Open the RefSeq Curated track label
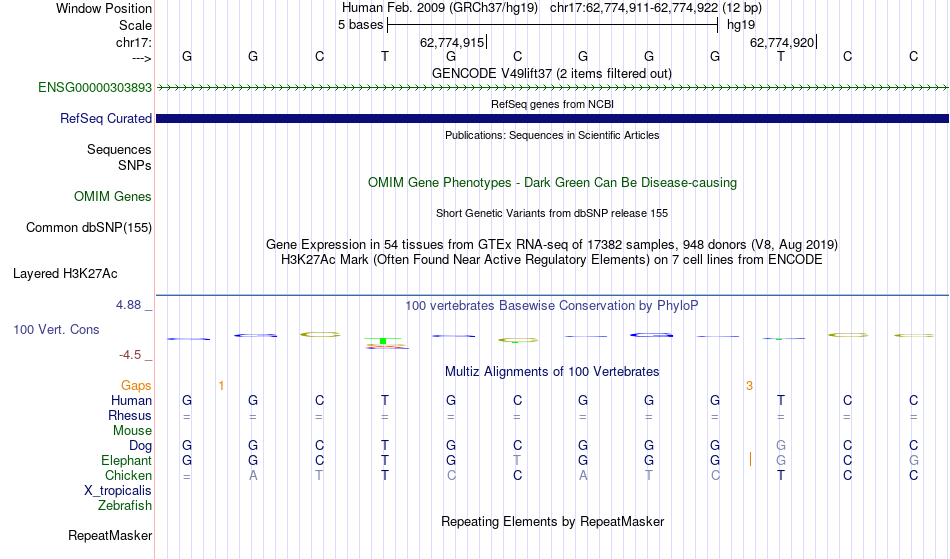The height and width of the screenshot is (559, 950). [x=105, y=119]
